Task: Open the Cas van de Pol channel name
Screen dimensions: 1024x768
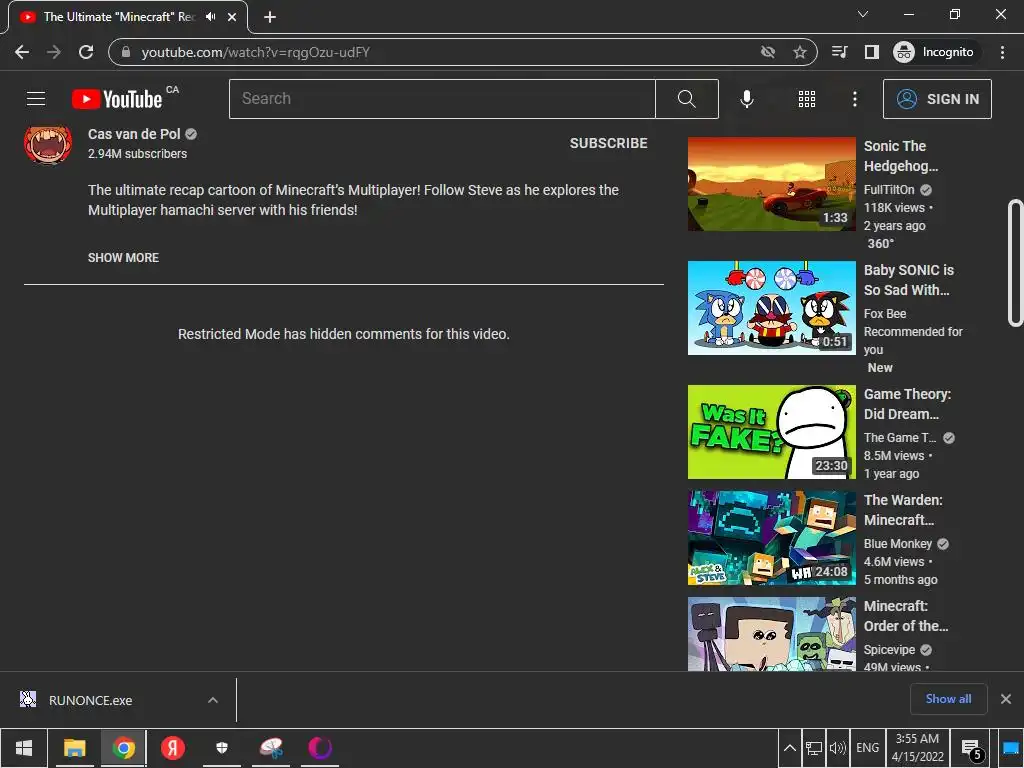Action: [134, 134]
